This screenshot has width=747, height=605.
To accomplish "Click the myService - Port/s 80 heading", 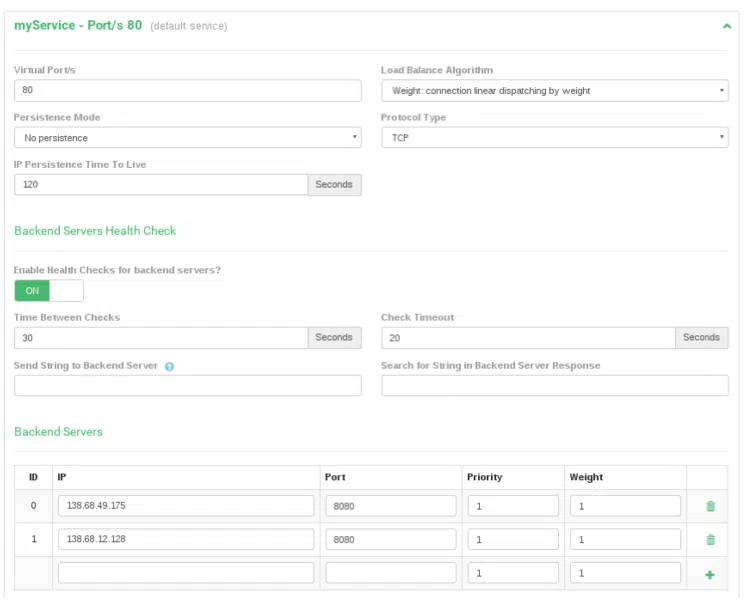I will click(78, 25).
